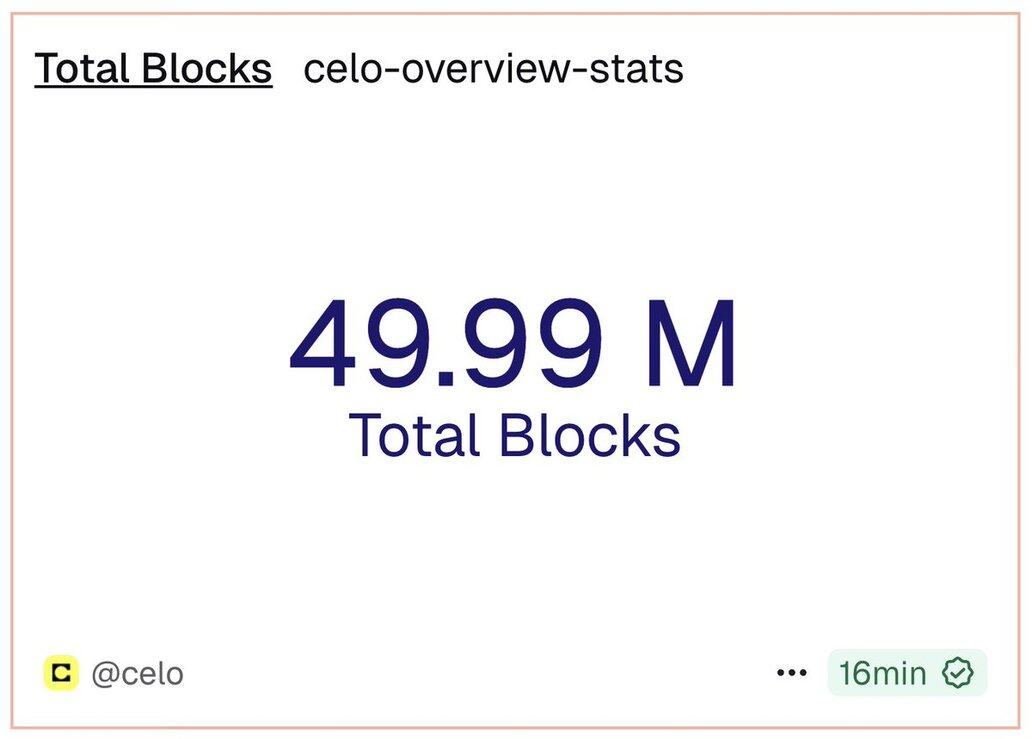Image resolution: width=1032 pixels, height=739 pixels.
Task: Click the 16min refresh time text
Action: [883, 674]
